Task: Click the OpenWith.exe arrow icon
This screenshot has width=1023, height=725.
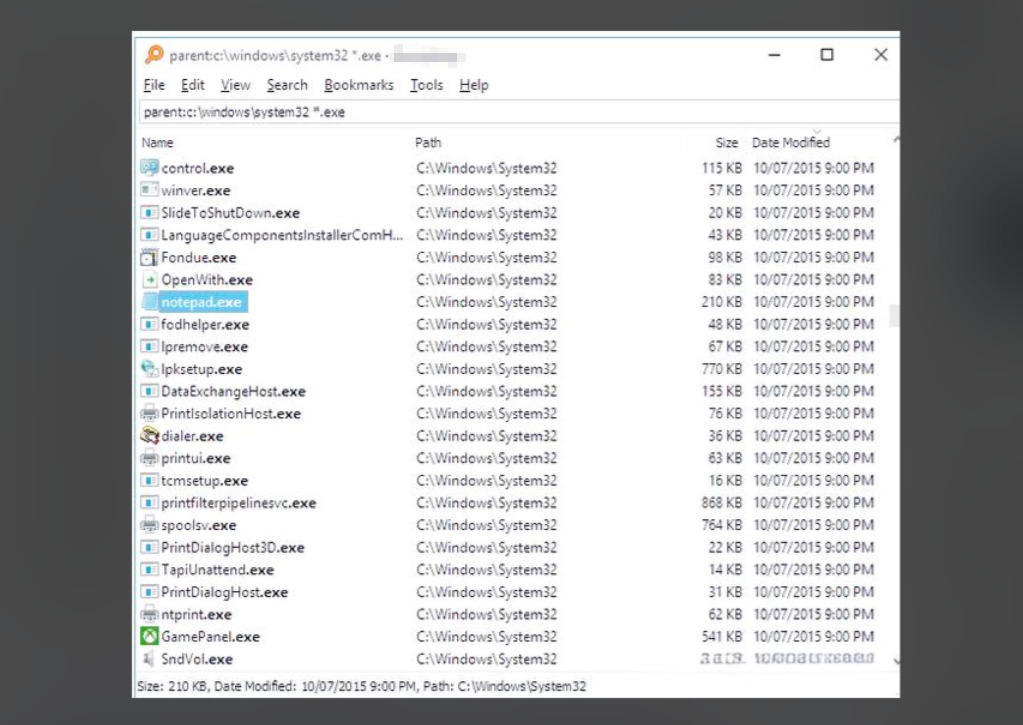Action: pyautogui.click(x=149, y=280)
